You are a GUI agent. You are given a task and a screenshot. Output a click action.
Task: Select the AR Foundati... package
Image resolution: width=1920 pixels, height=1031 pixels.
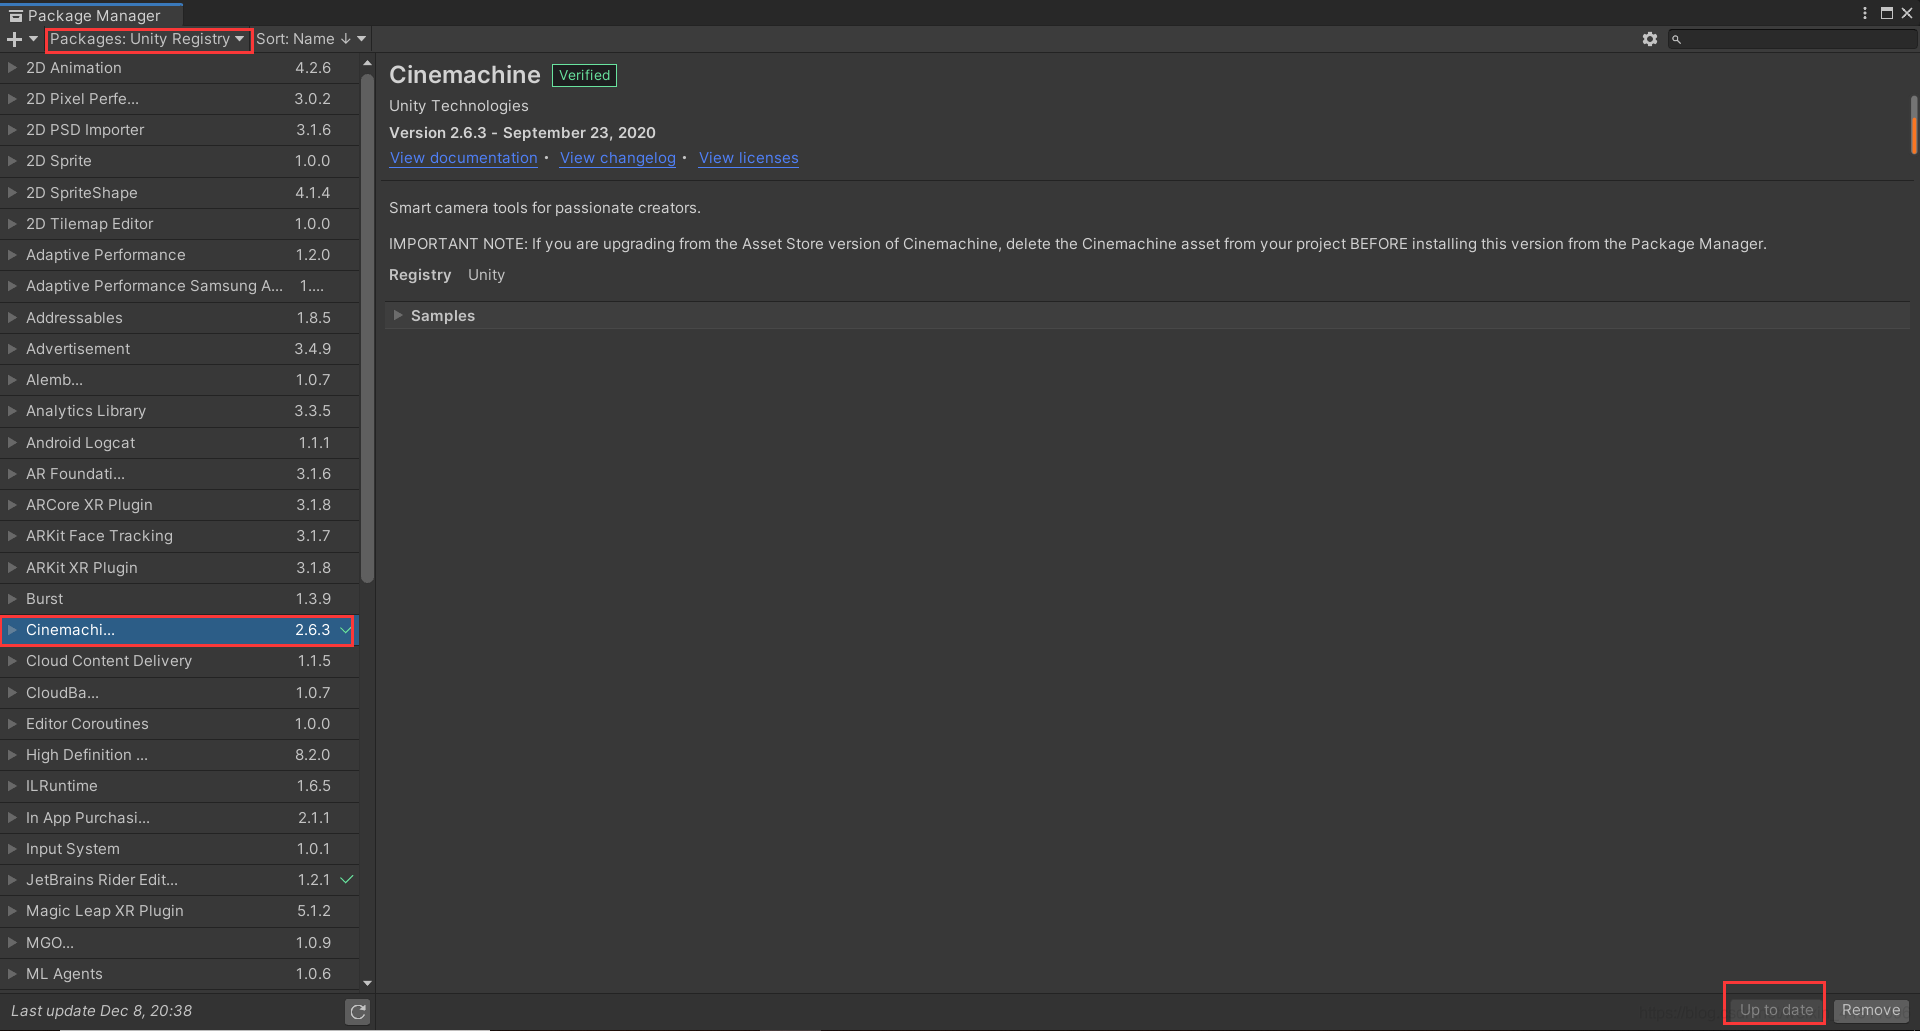[x=180, y=474]
